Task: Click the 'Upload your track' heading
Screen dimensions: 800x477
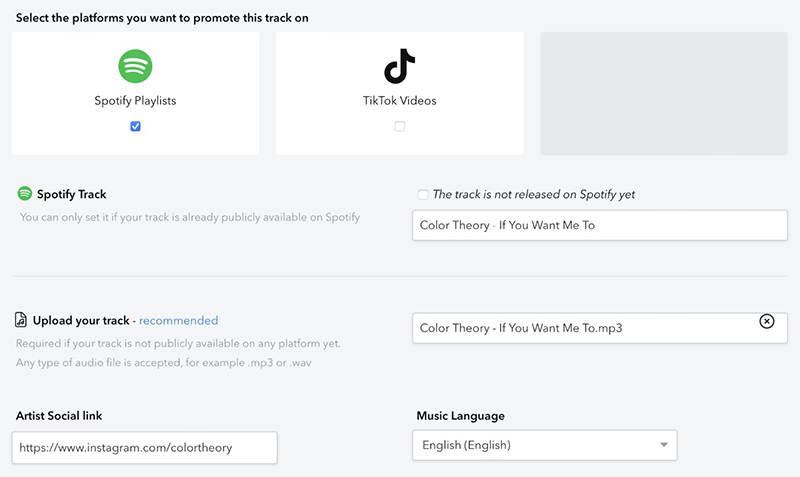Action: coord(81,320)
